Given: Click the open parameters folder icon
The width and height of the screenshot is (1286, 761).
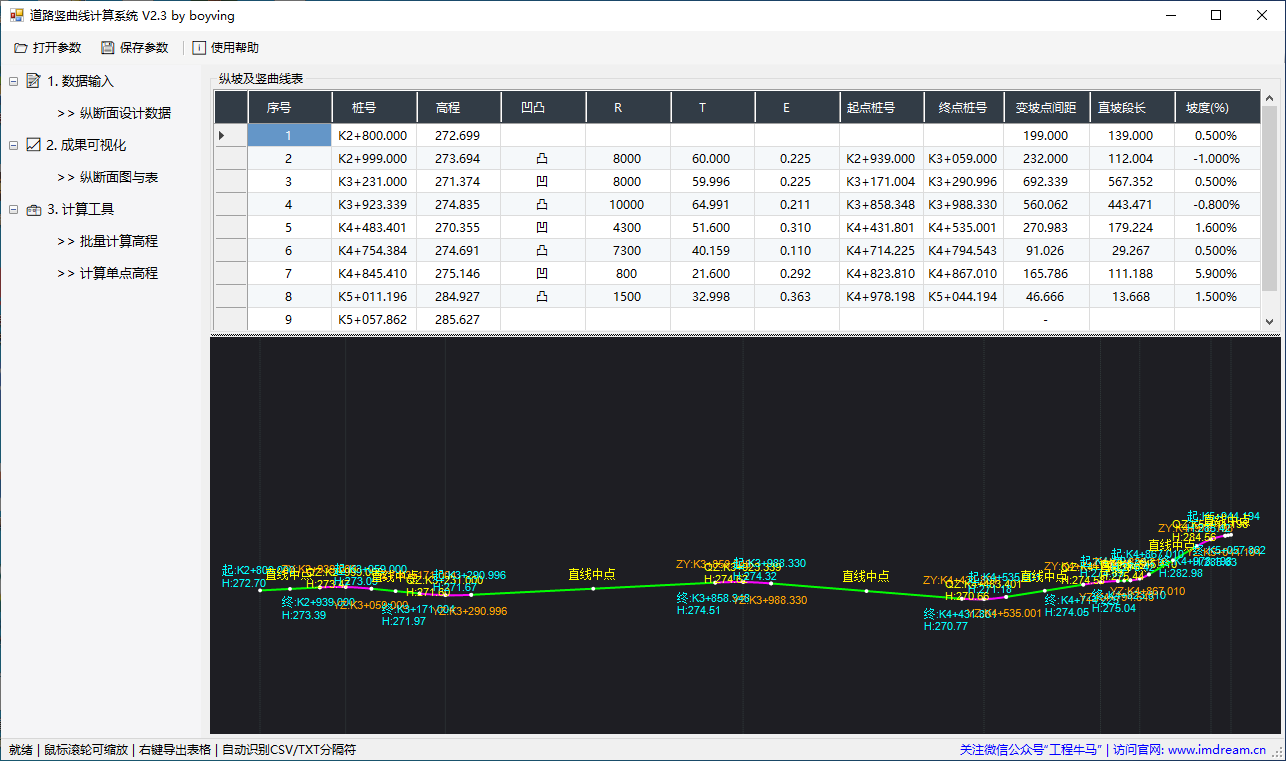Looking at the screenshot, I should click(21, 48).
